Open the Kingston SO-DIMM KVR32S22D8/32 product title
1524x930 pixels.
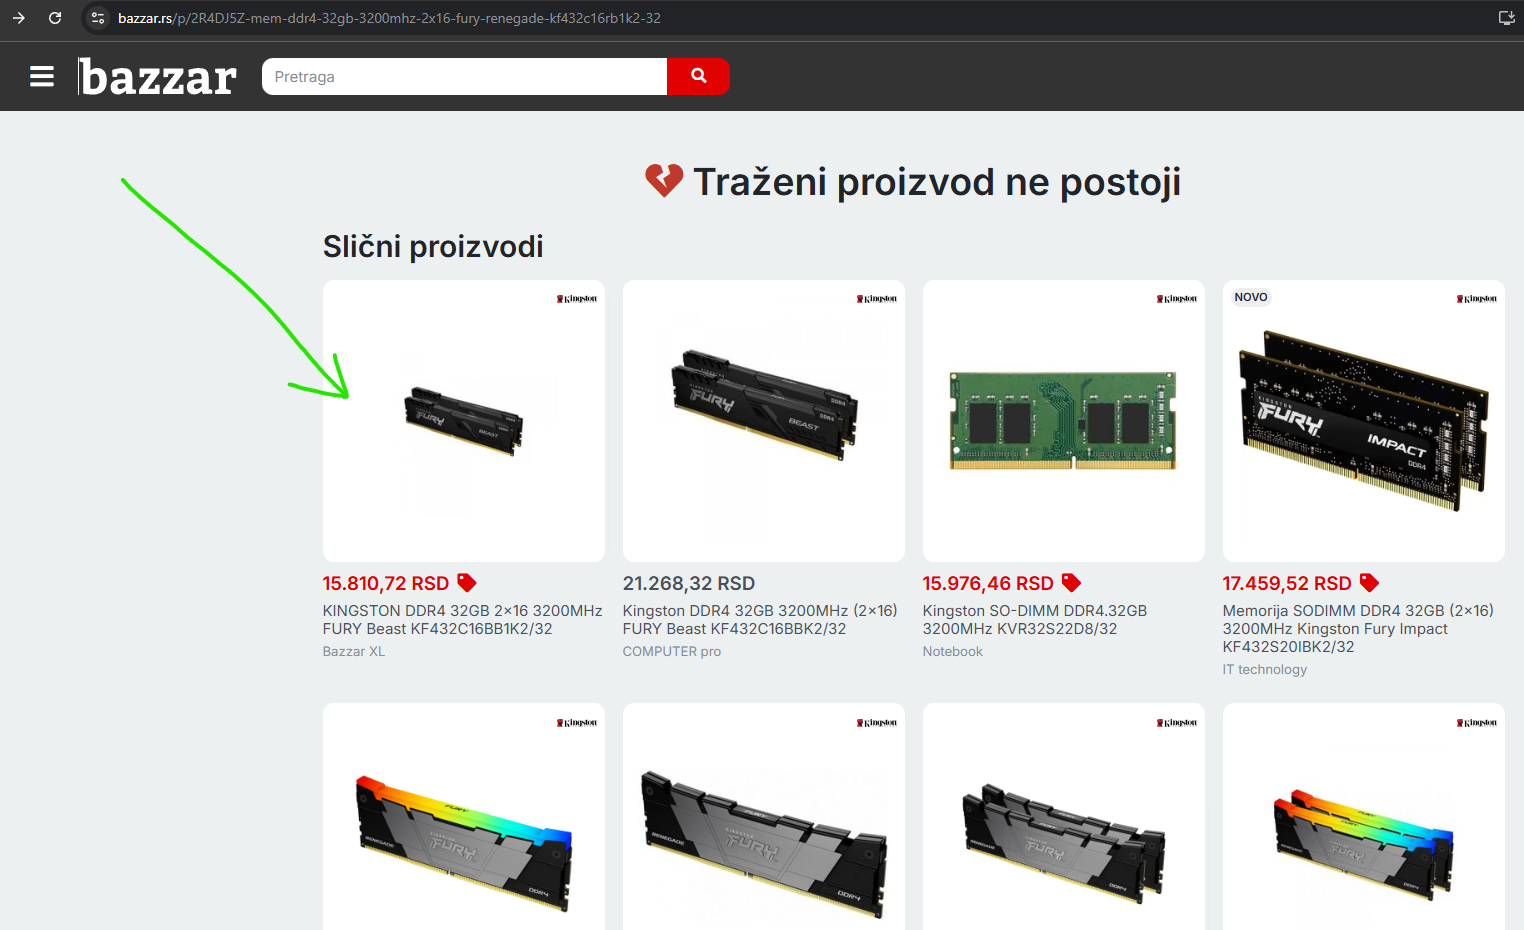(x=1034, y=620)
